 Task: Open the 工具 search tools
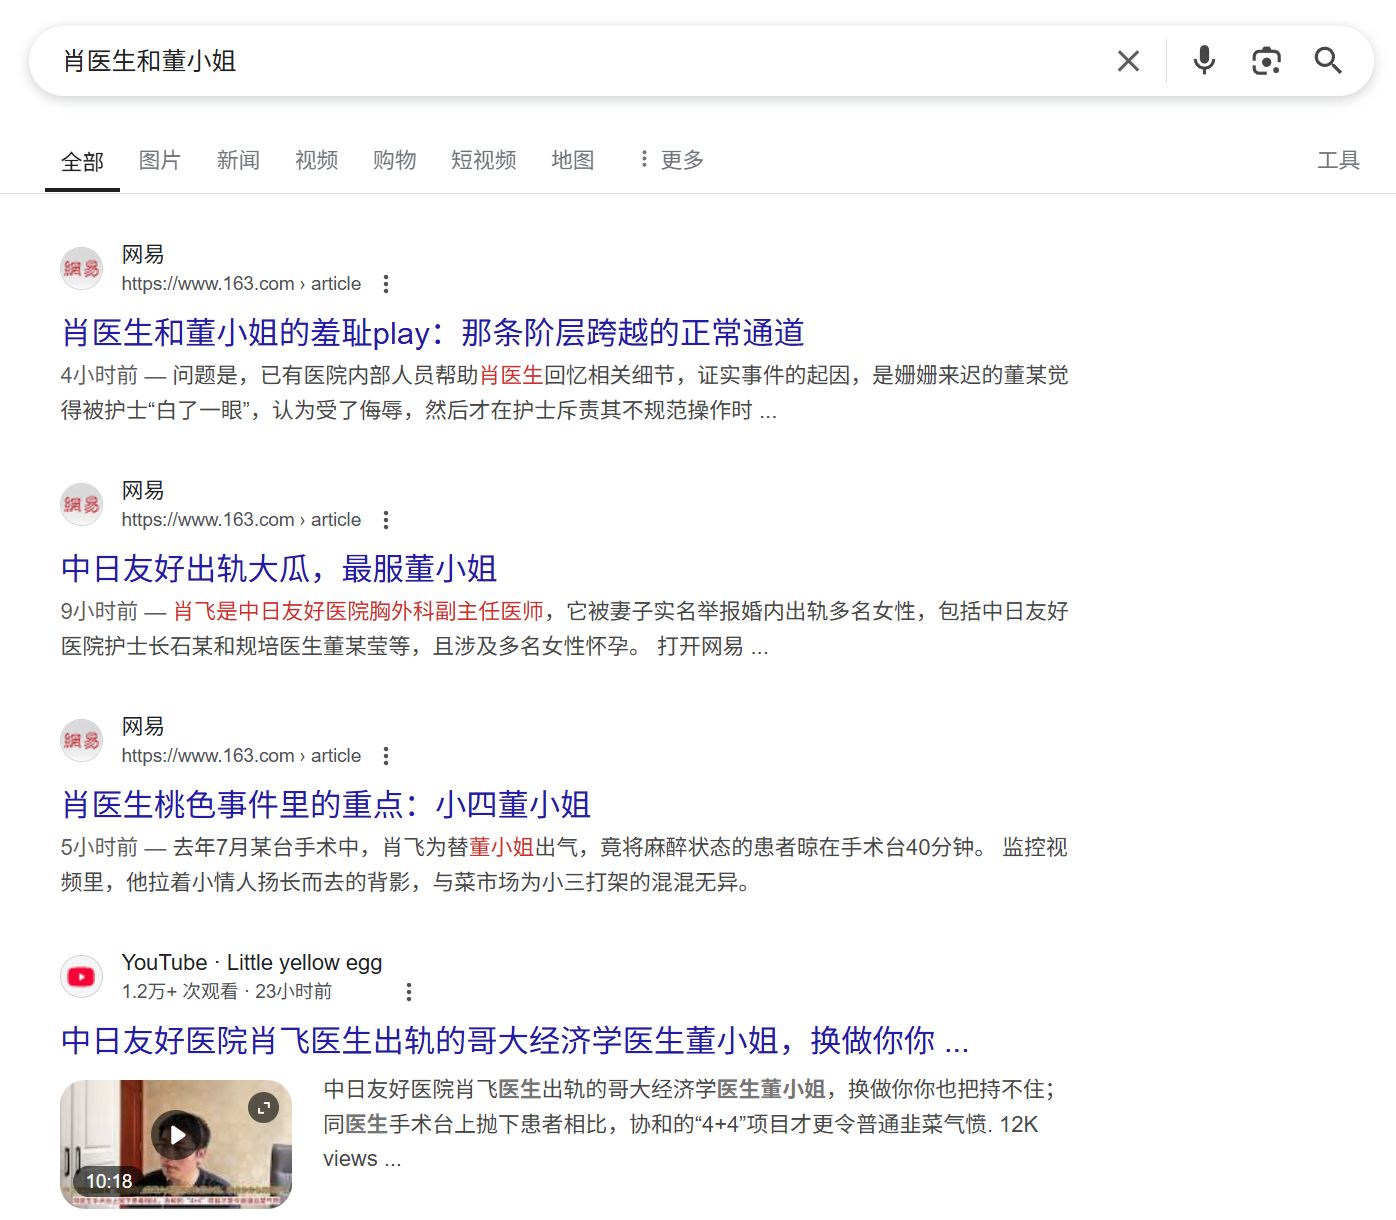point(1338,160)
